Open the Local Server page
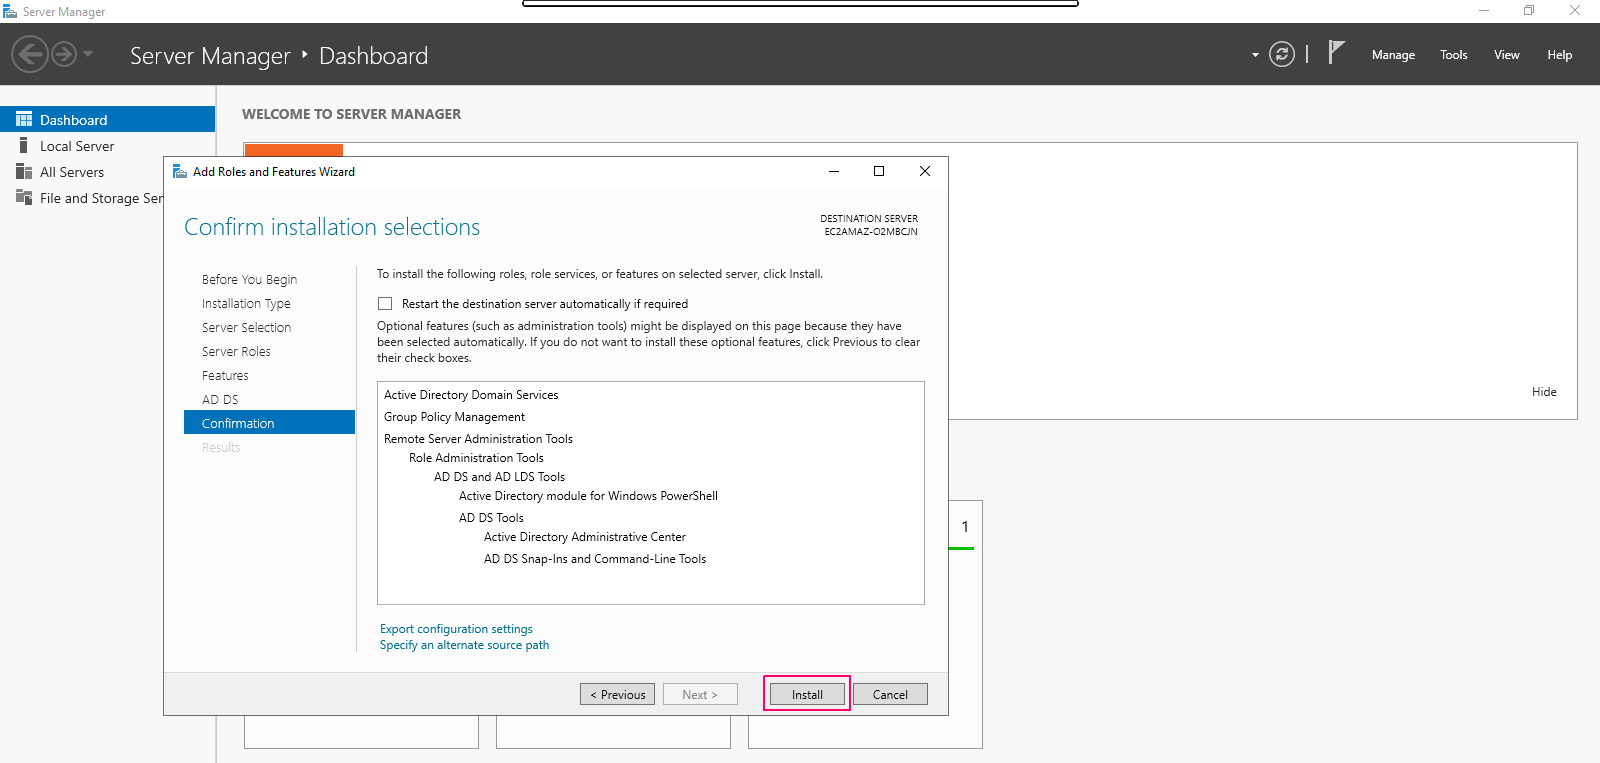This screenshot has width=1600, height=763. pyautogui.click(x=77, y=146)
